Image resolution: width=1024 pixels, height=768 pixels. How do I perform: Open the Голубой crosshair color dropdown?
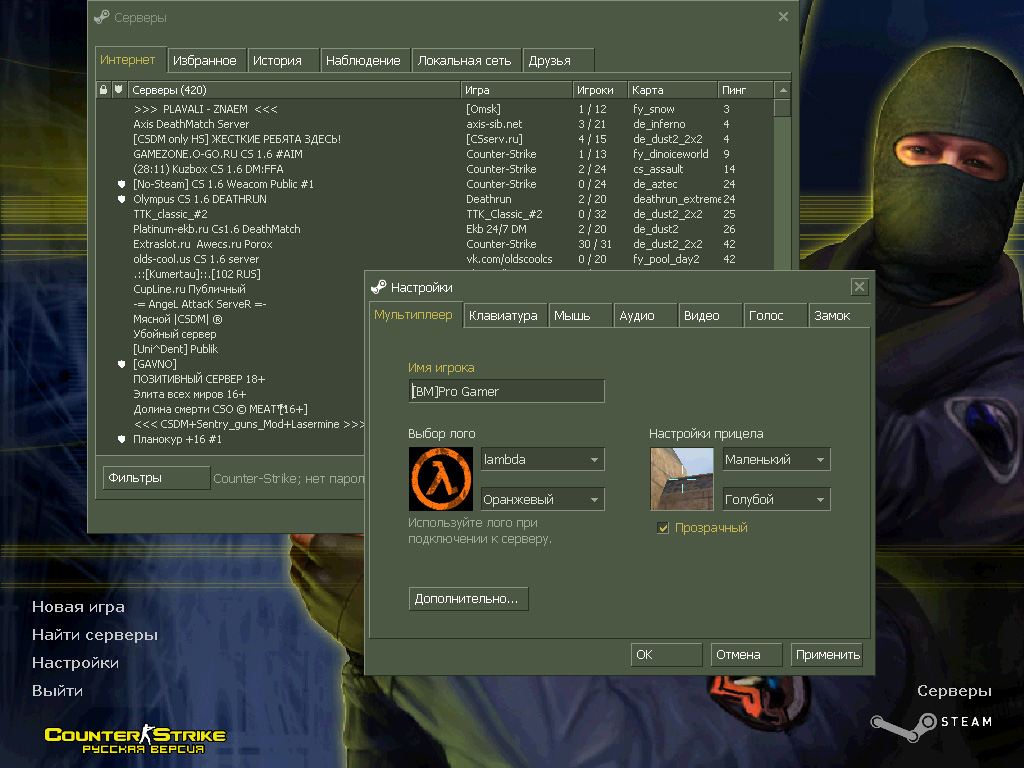(776, 500)
